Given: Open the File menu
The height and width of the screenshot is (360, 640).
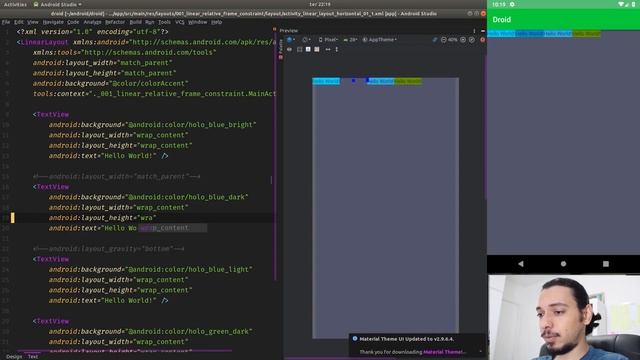Looking at the screenshot, I should click(6, 22).
